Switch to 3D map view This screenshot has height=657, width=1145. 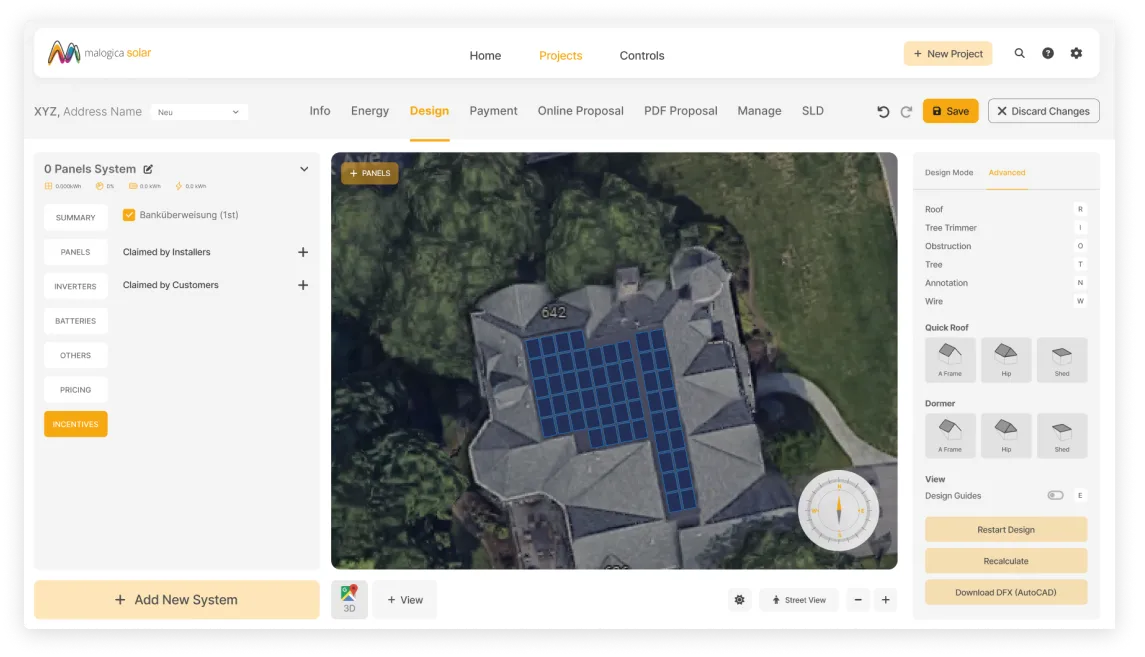(x=349, y=599)
